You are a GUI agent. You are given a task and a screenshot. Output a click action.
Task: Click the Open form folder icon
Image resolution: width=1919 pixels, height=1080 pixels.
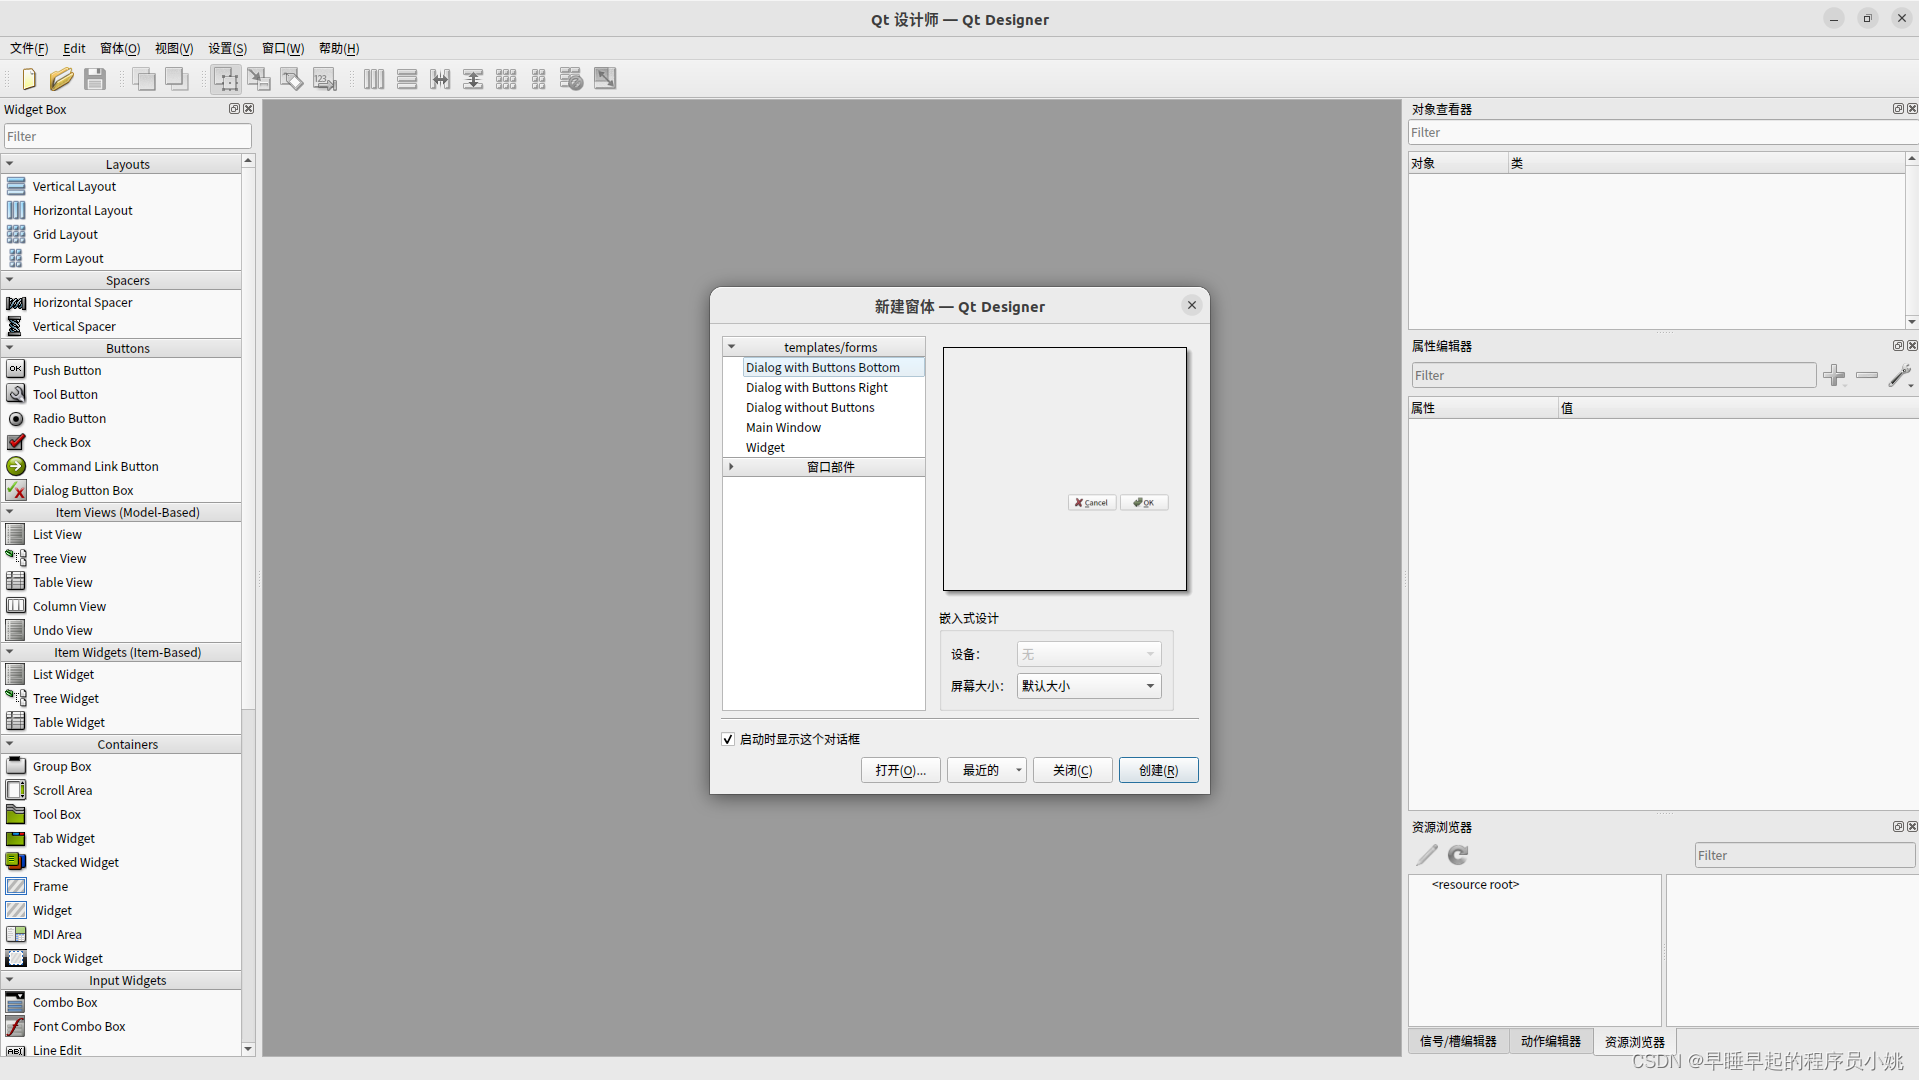coord(62,79)
